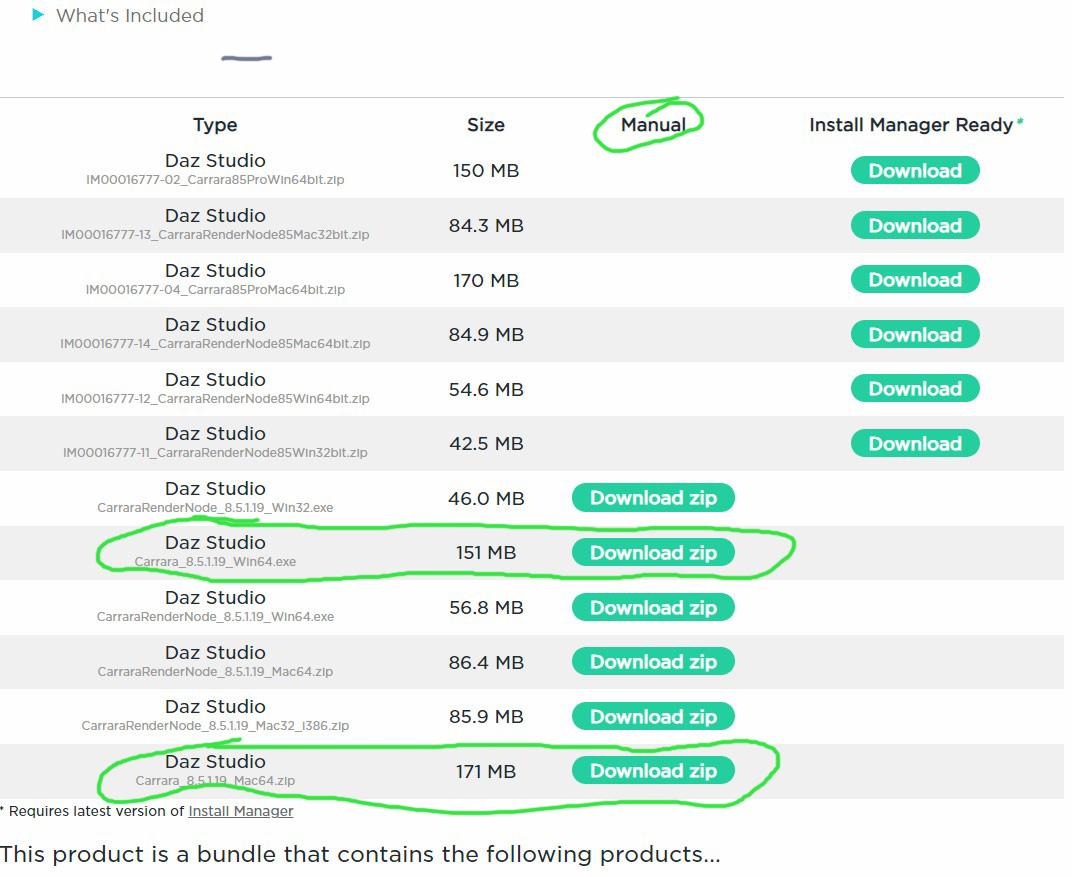Expand the What's Included section triangle

[x=38, y=15]
